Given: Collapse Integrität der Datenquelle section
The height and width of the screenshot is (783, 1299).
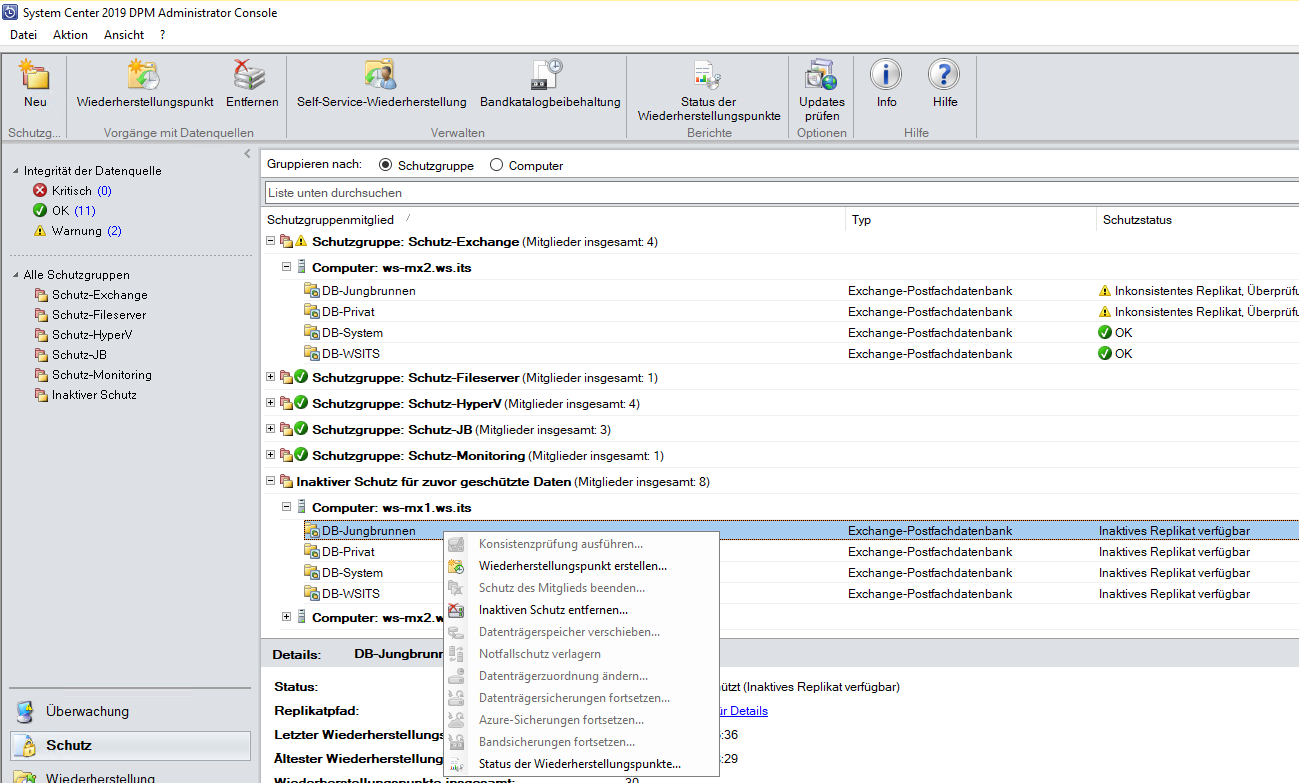Looking at the screenshot, I should pyautogui.click(x=15, y=171).
